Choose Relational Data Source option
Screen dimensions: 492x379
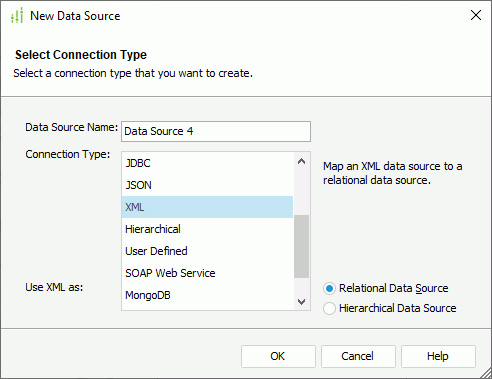click(386, 288)
